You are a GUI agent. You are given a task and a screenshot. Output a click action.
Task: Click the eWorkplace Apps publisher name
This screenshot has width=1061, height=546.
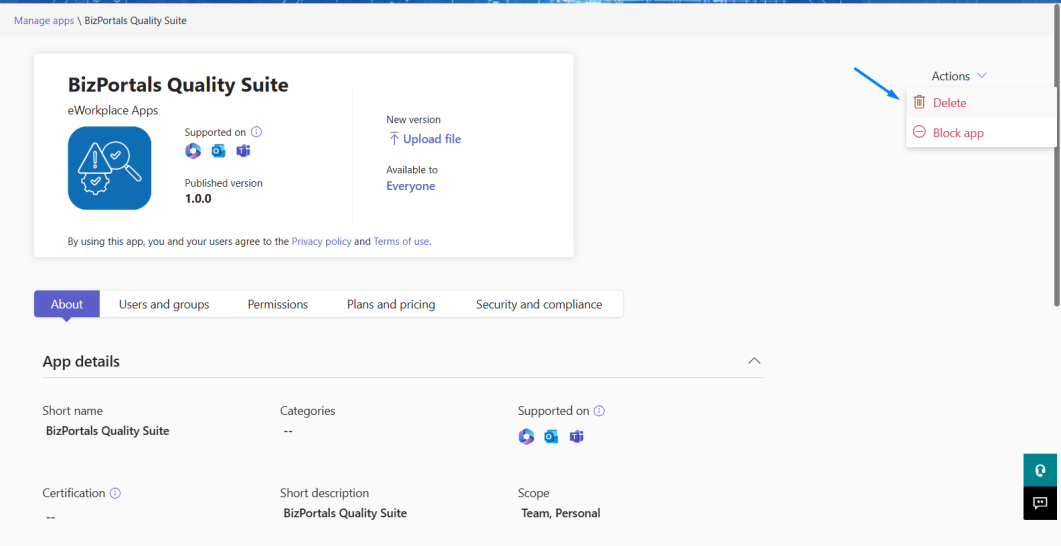(113, 110)
